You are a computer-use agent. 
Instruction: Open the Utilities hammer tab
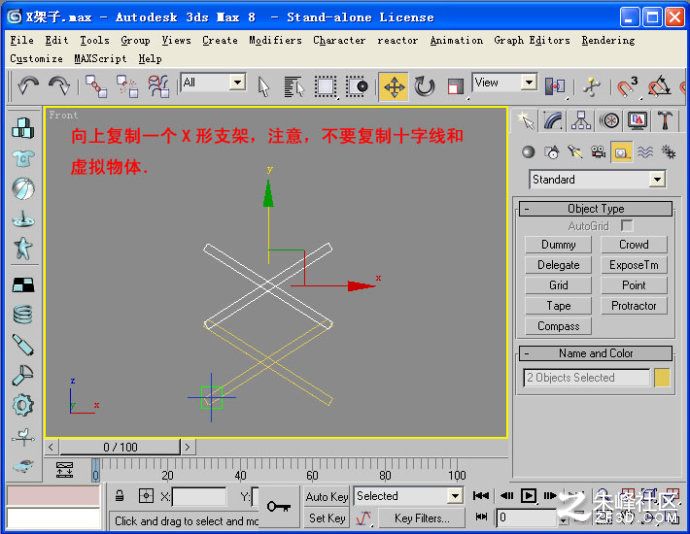click(665, 120)
